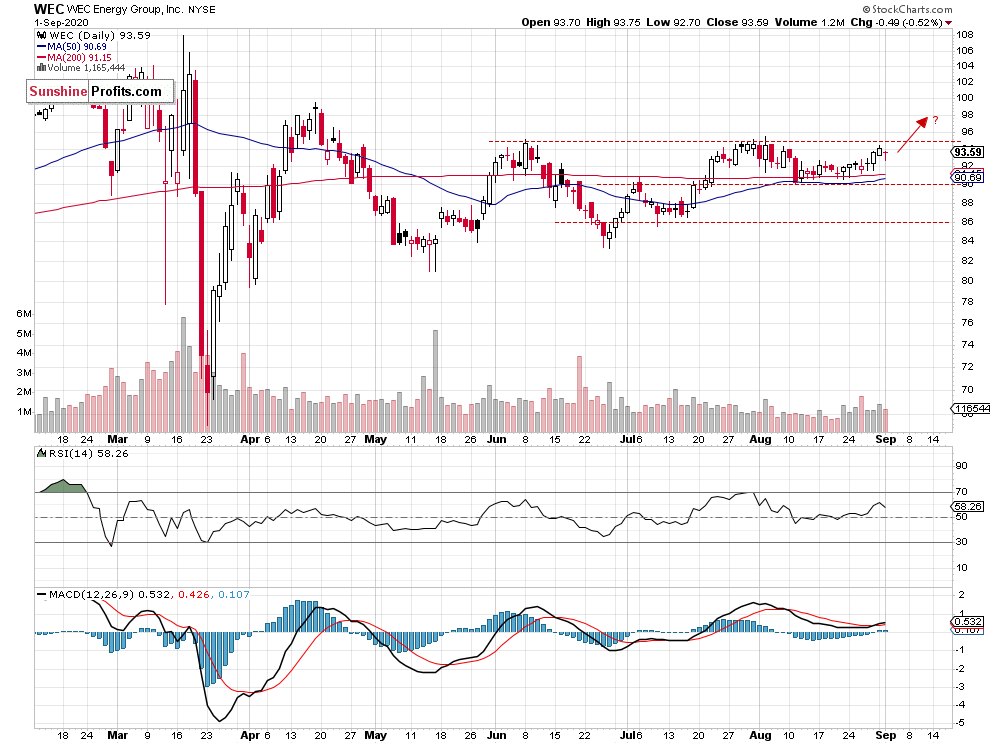Click the blue 0.107 histogram value
Viewport: 990px width, 744px height.
point(234,594)
